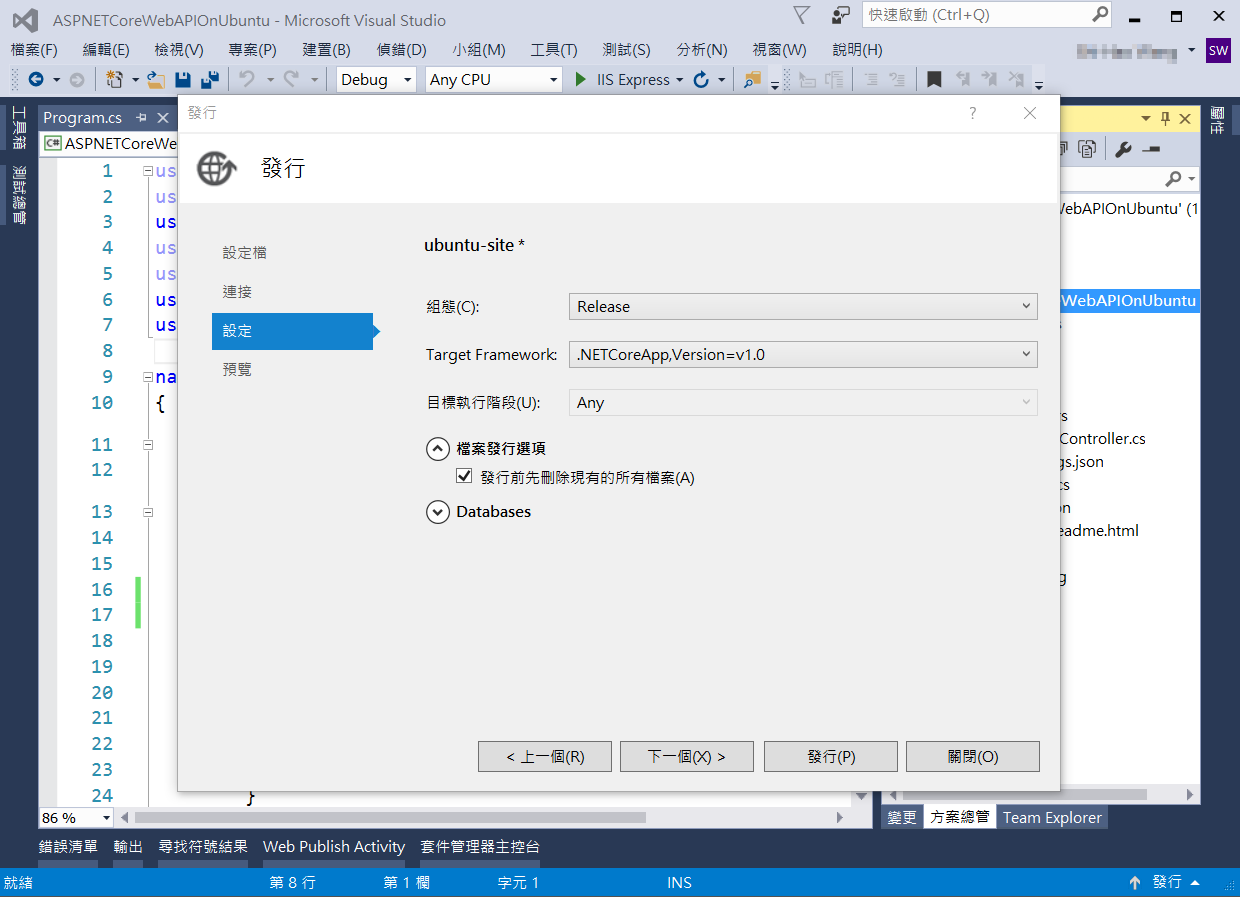Image resolution: width=1240 pixels, height=897 pixels.
Task: Uncheck delete all existing files before publish
Action: point(464,477)
